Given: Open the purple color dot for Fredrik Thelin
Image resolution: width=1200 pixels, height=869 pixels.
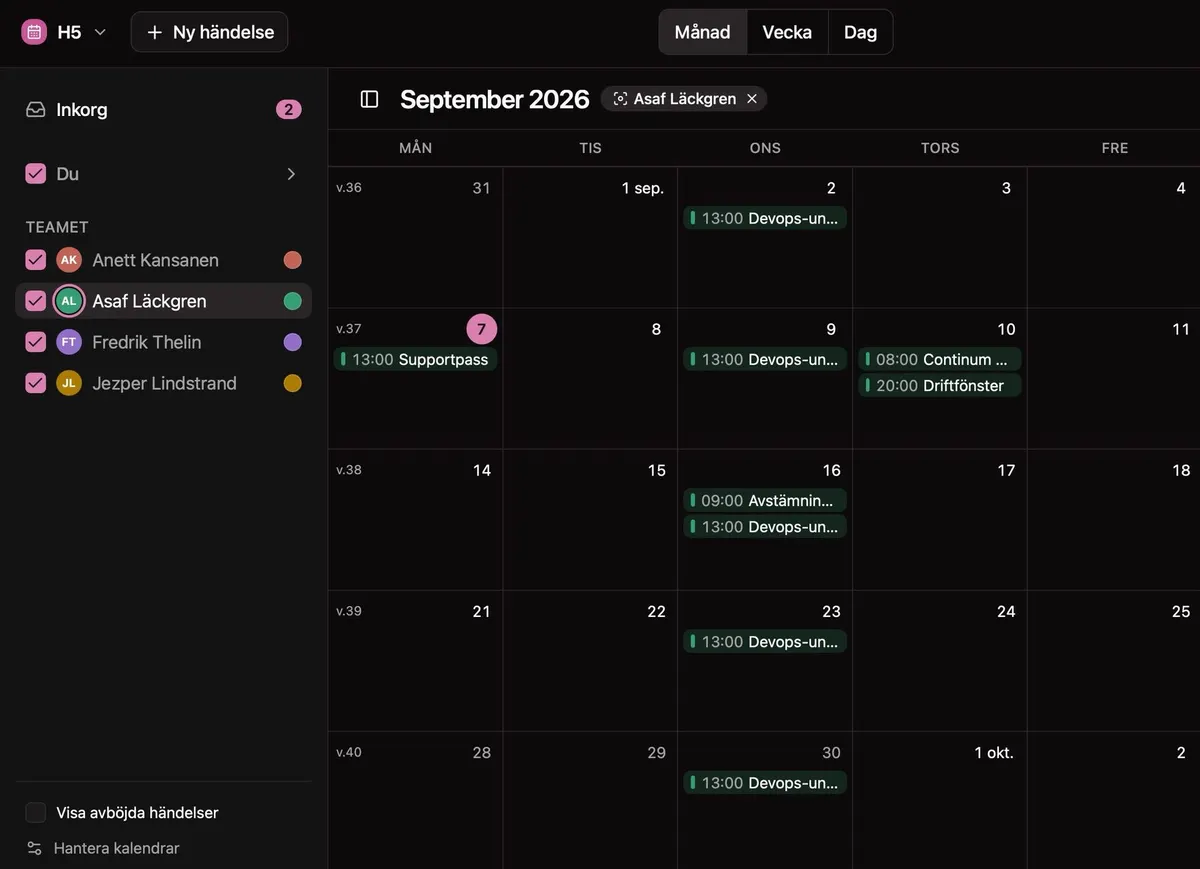Looking at the screenshot, I should pos(292,342).
